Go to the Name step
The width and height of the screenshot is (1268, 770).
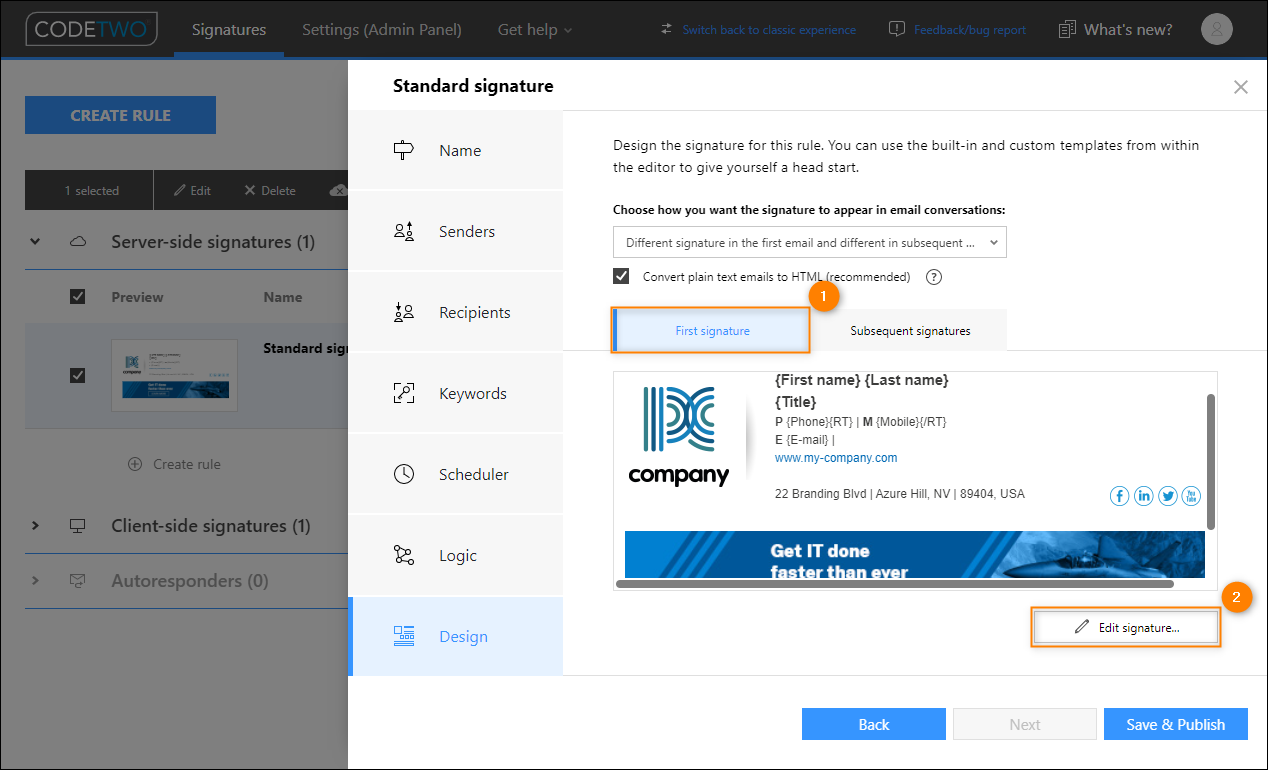(x=455, y=150)
